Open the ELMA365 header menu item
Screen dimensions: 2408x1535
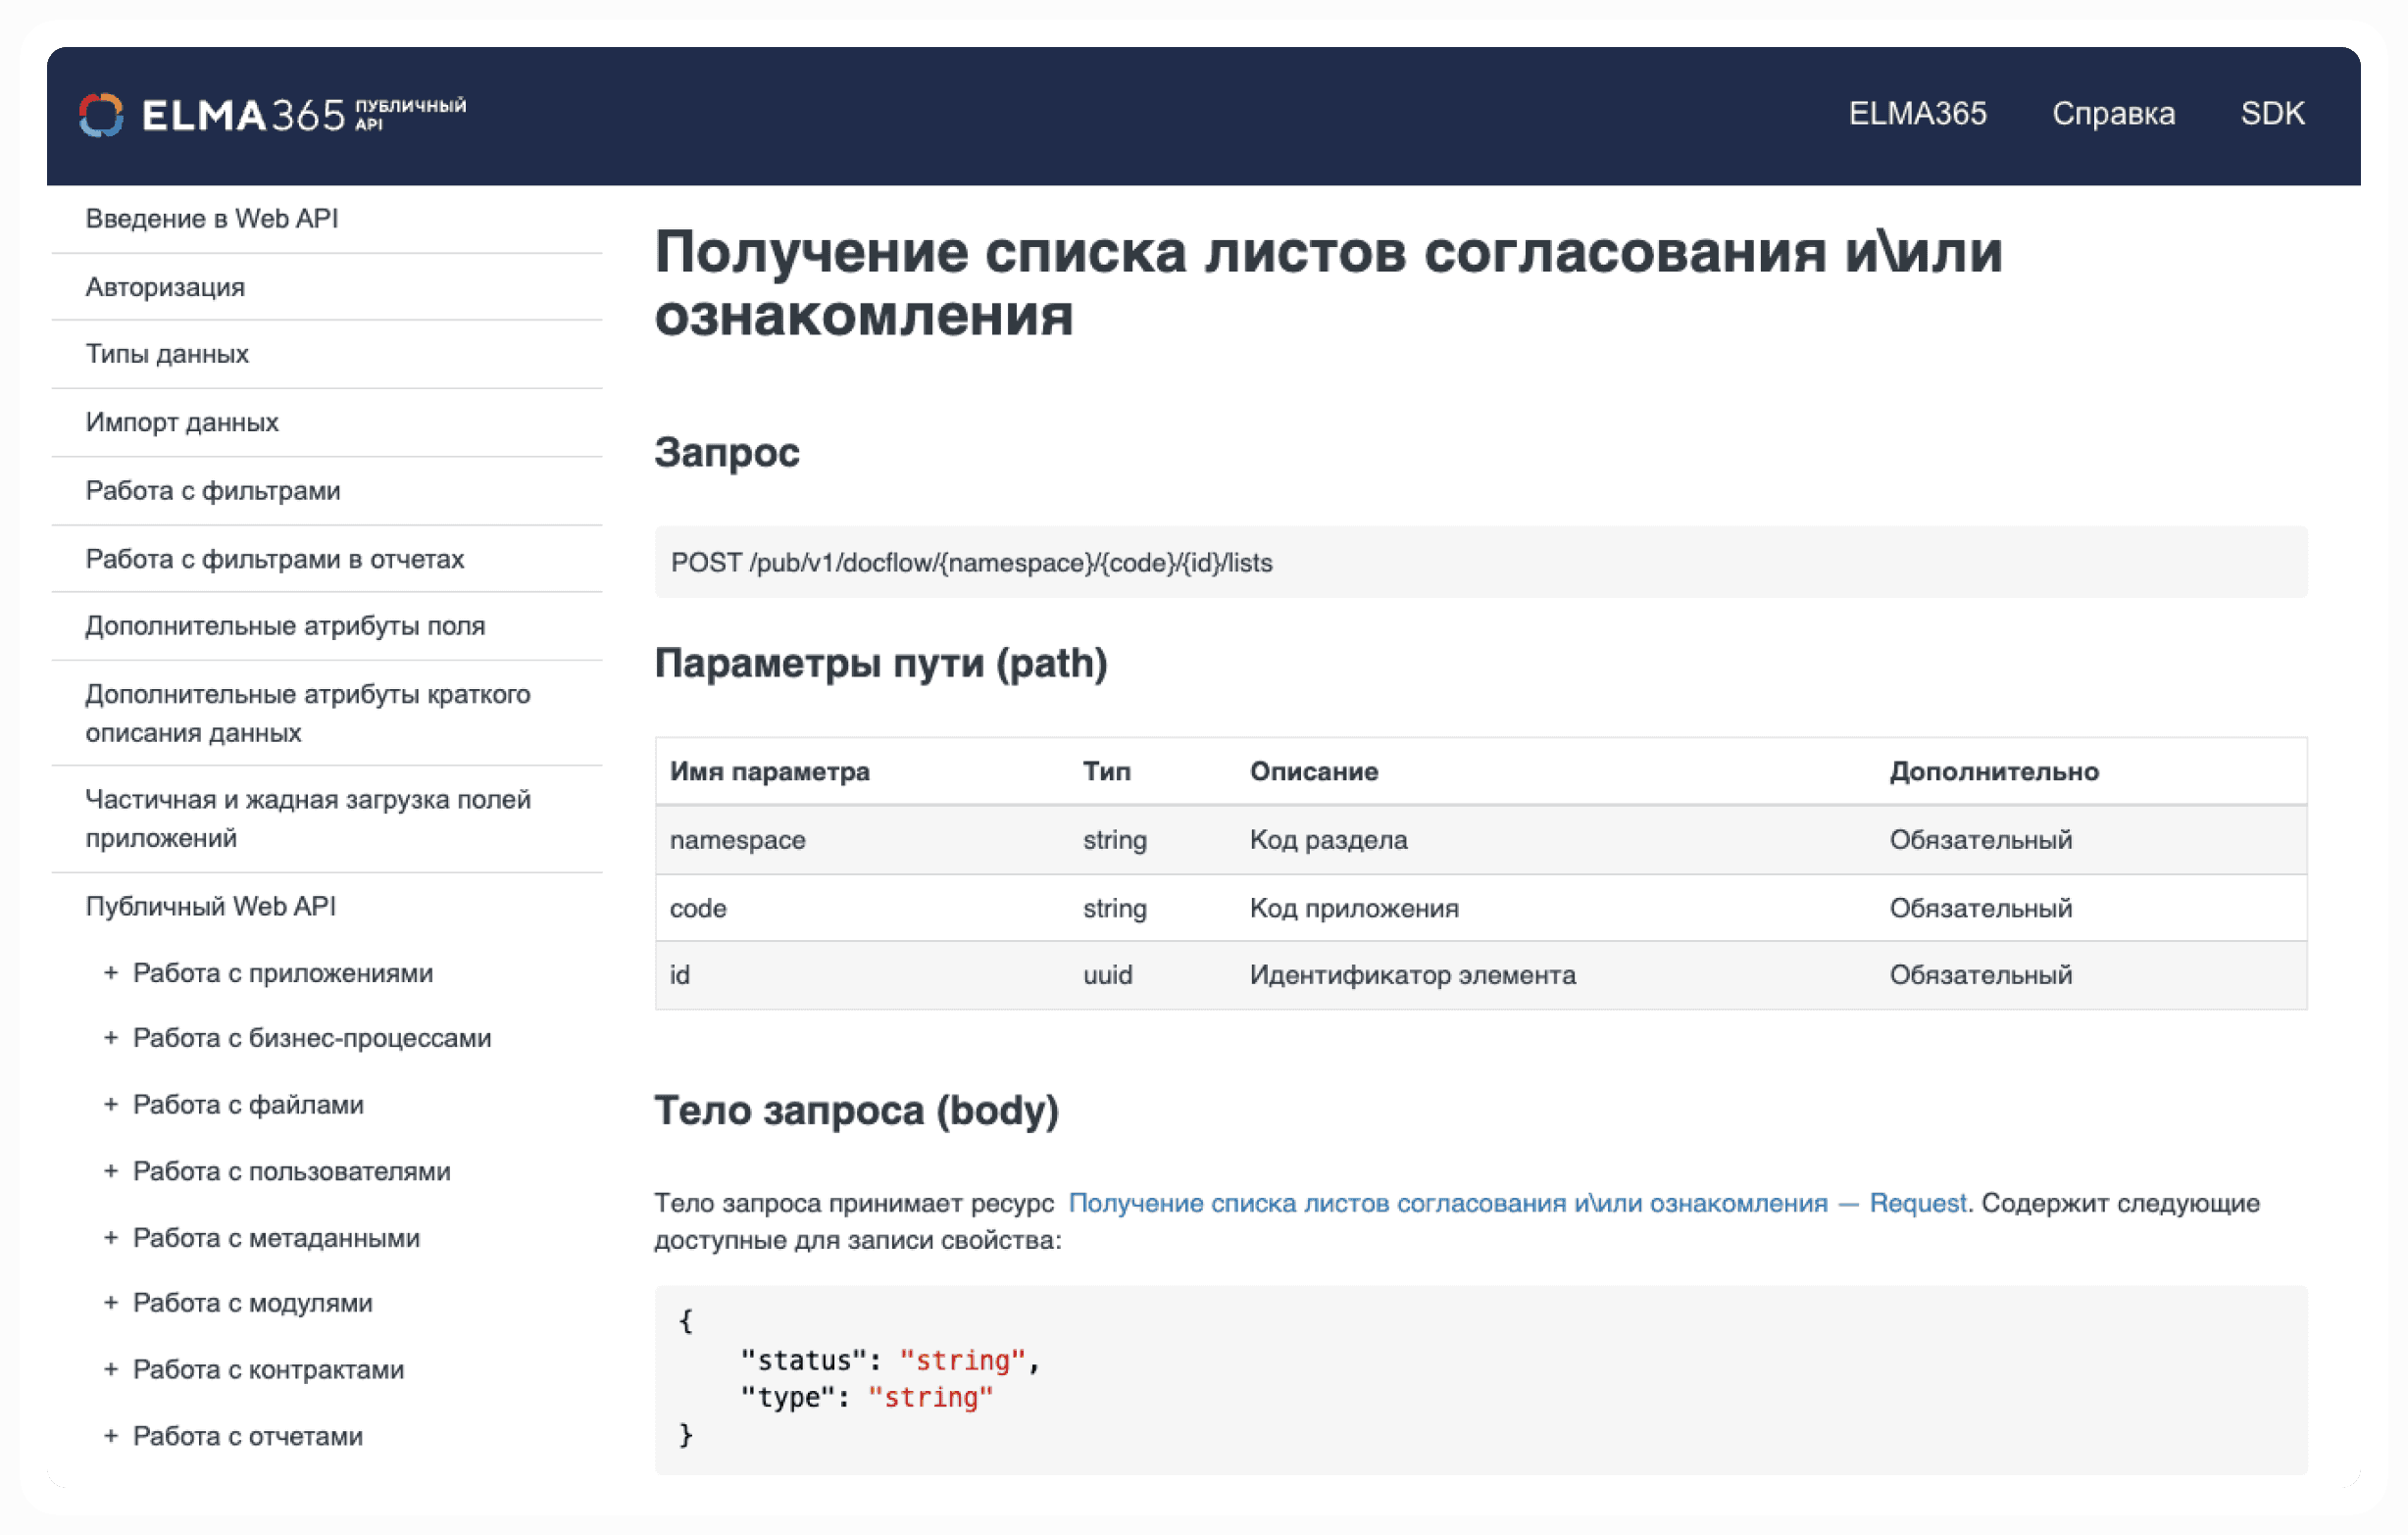click(1916, 114)
